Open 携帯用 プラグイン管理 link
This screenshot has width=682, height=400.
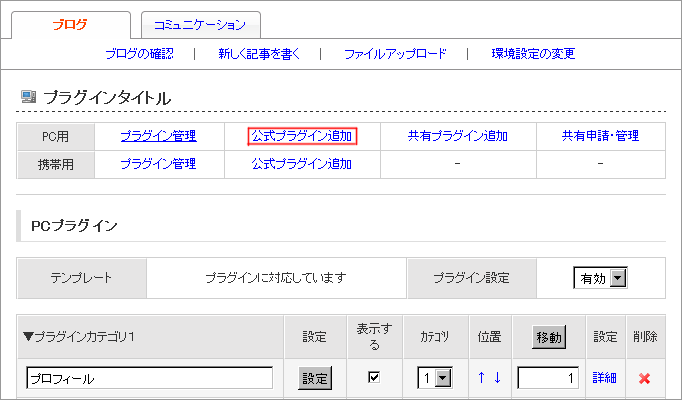[158, 164]
